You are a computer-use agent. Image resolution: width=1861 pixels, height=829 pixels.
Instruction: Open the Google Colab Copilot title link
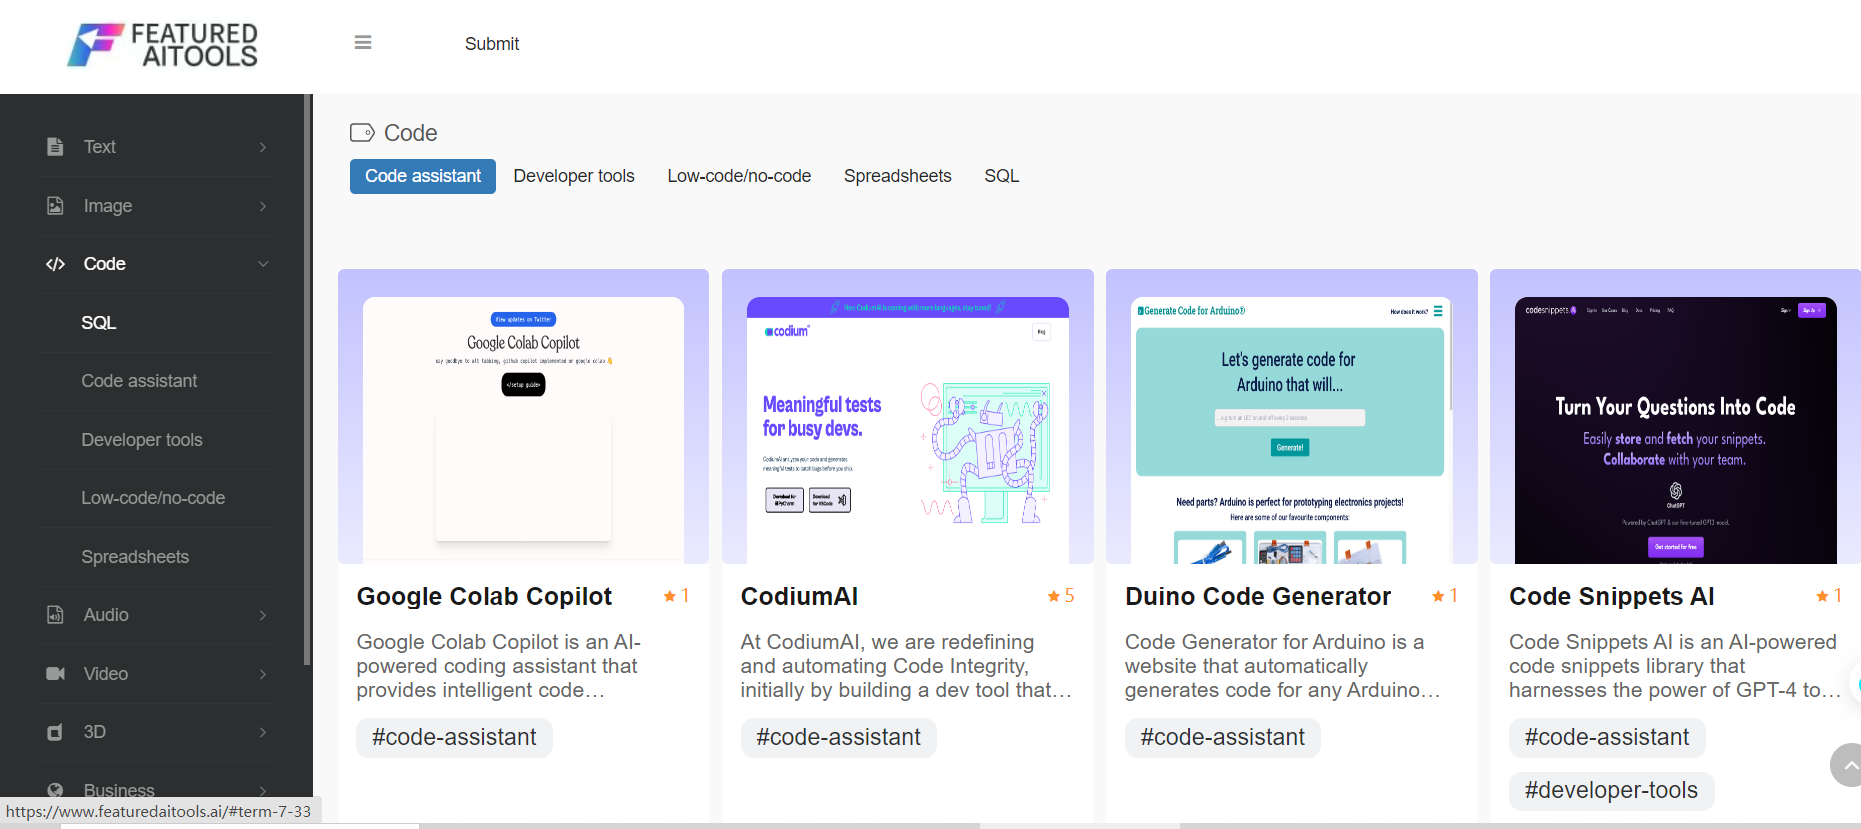[484, 596]
